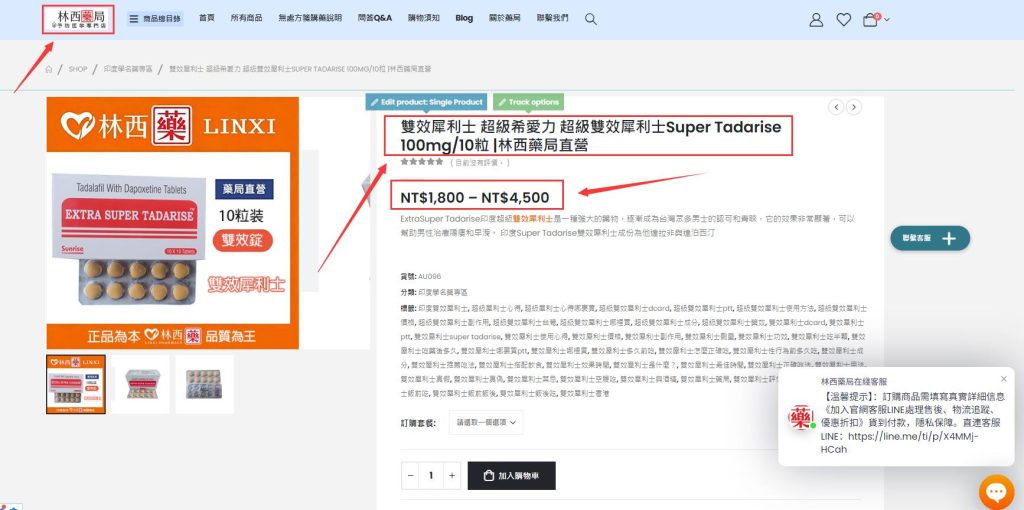
Task: Open the Blog menu item
Action: (x=464, y=18)
